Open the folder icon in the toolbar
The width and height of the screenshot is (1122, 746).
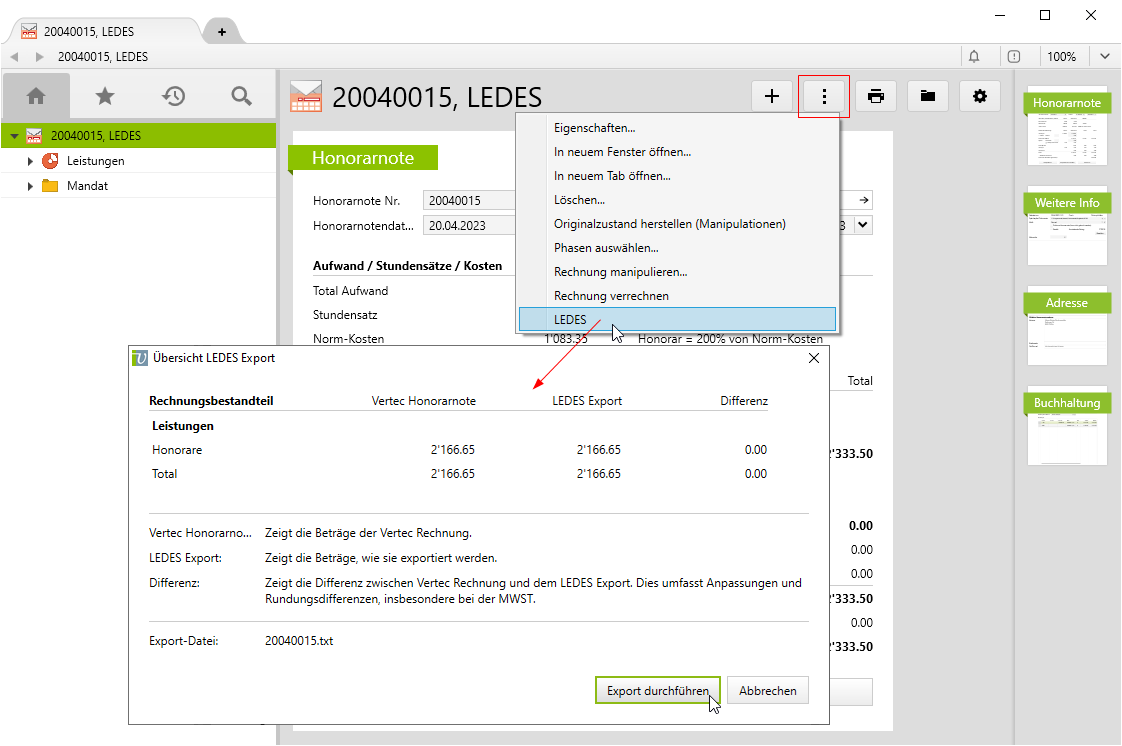(x=927, y=95)
